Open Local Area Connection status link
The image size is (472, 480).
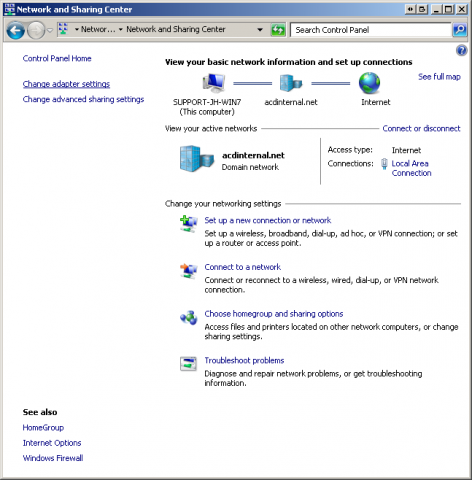[411, 168]
